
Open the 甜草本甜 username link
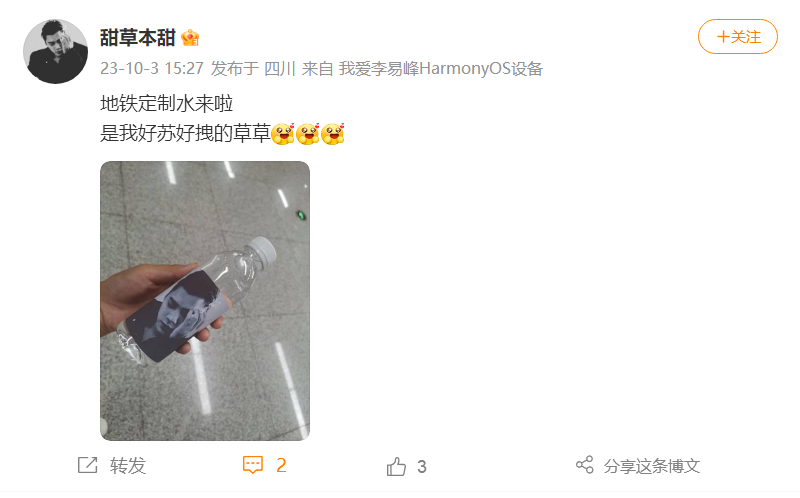138,38
